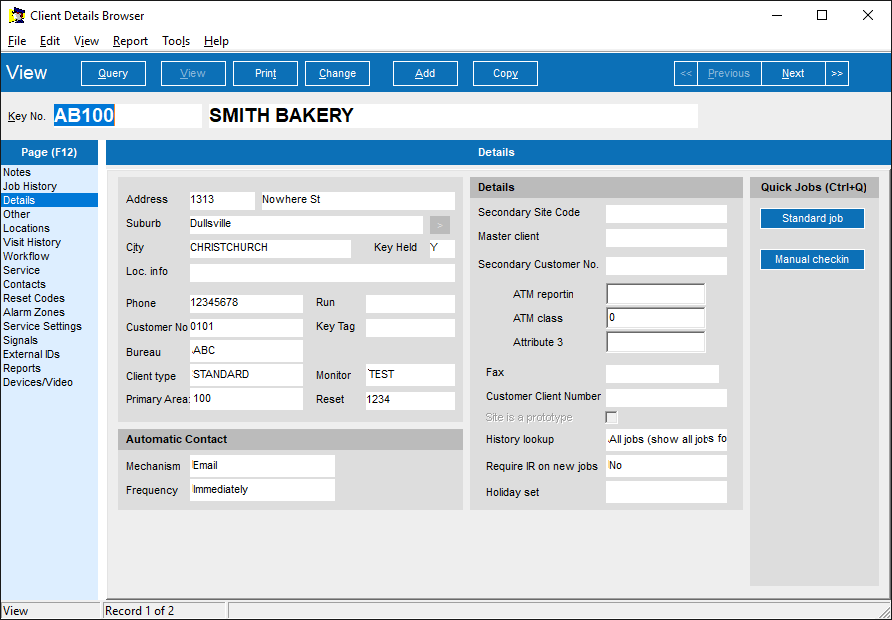Image resolution: width=892 pixels, height=620 pixels.
Task: Select the Details page in sidebar
Action: point(49,200)
